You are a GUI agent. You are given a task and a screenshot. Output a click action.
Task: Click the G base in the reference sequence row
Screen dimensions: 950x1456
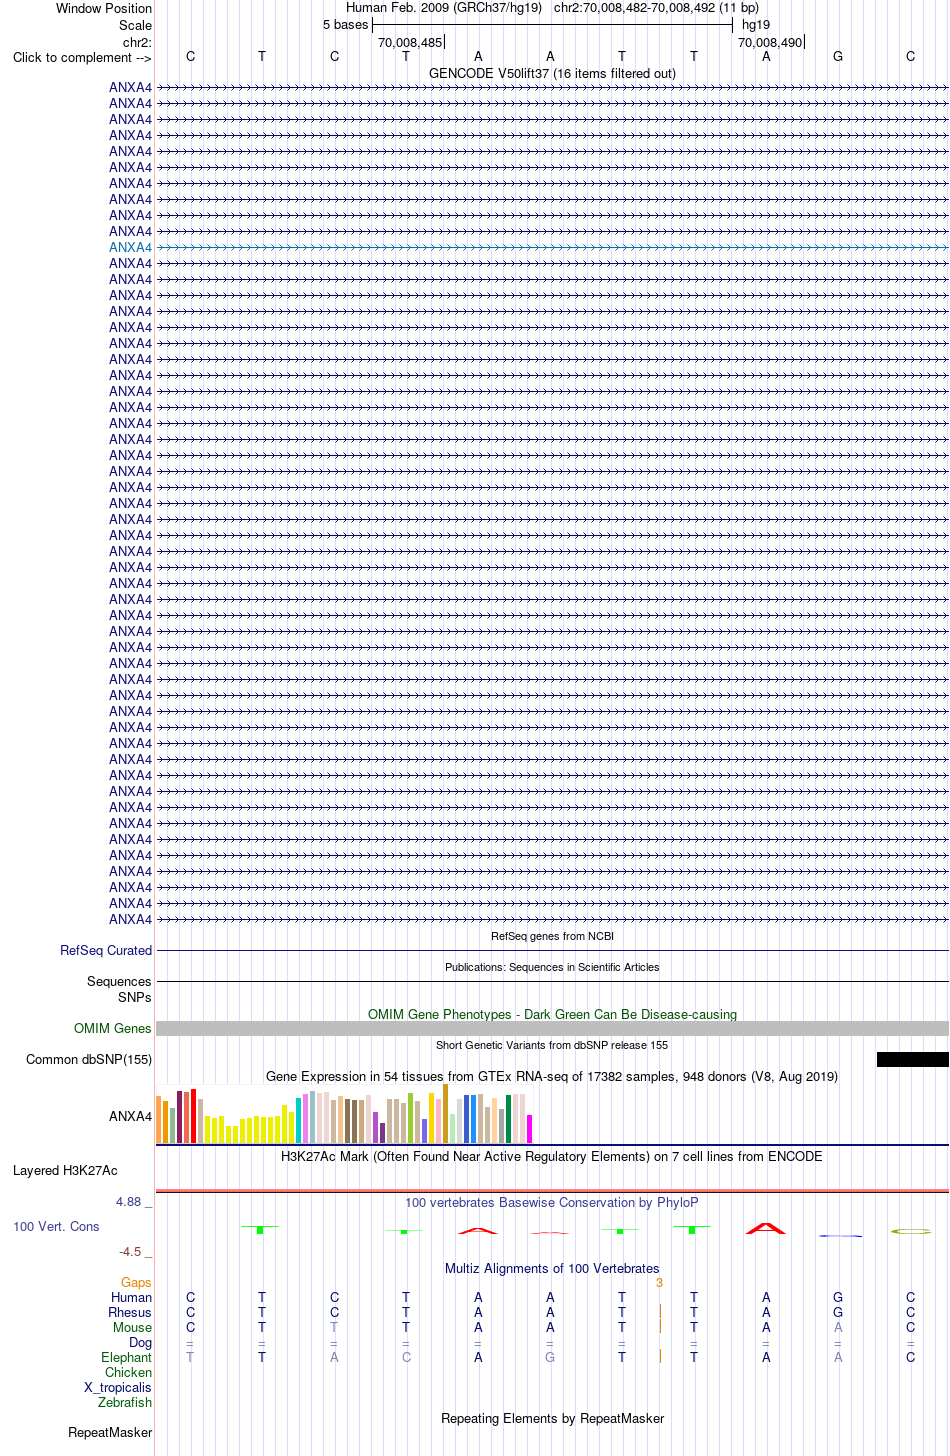[838, 56]
